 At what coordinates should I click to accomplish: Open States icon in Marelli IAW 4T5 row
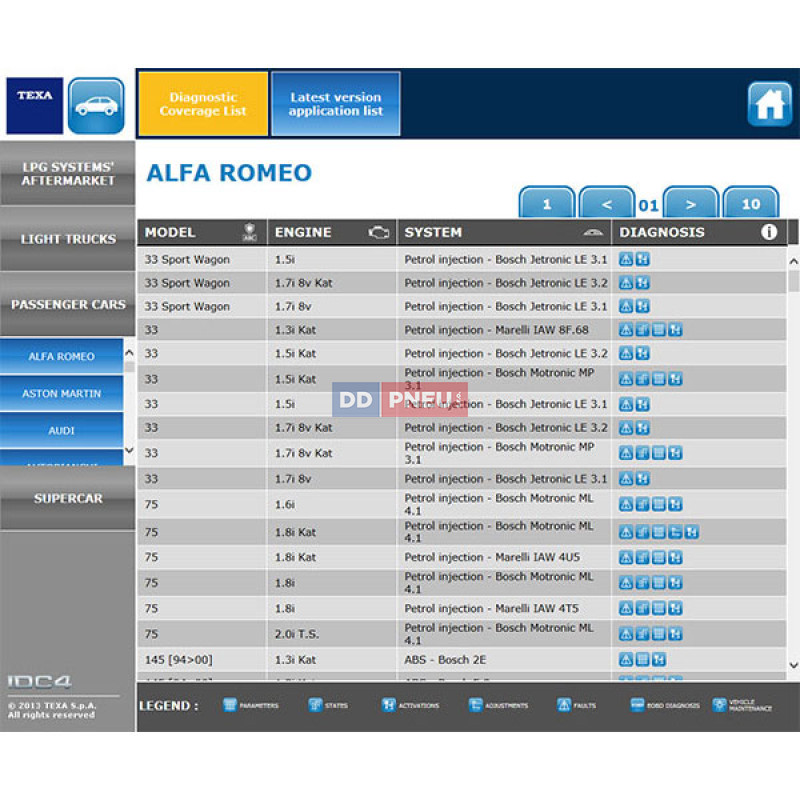(642, 608)
